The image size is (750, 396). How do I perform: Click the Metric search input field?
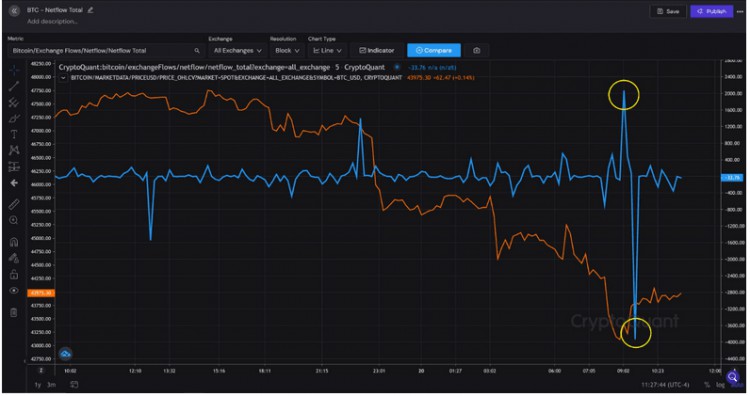[106, 50]
